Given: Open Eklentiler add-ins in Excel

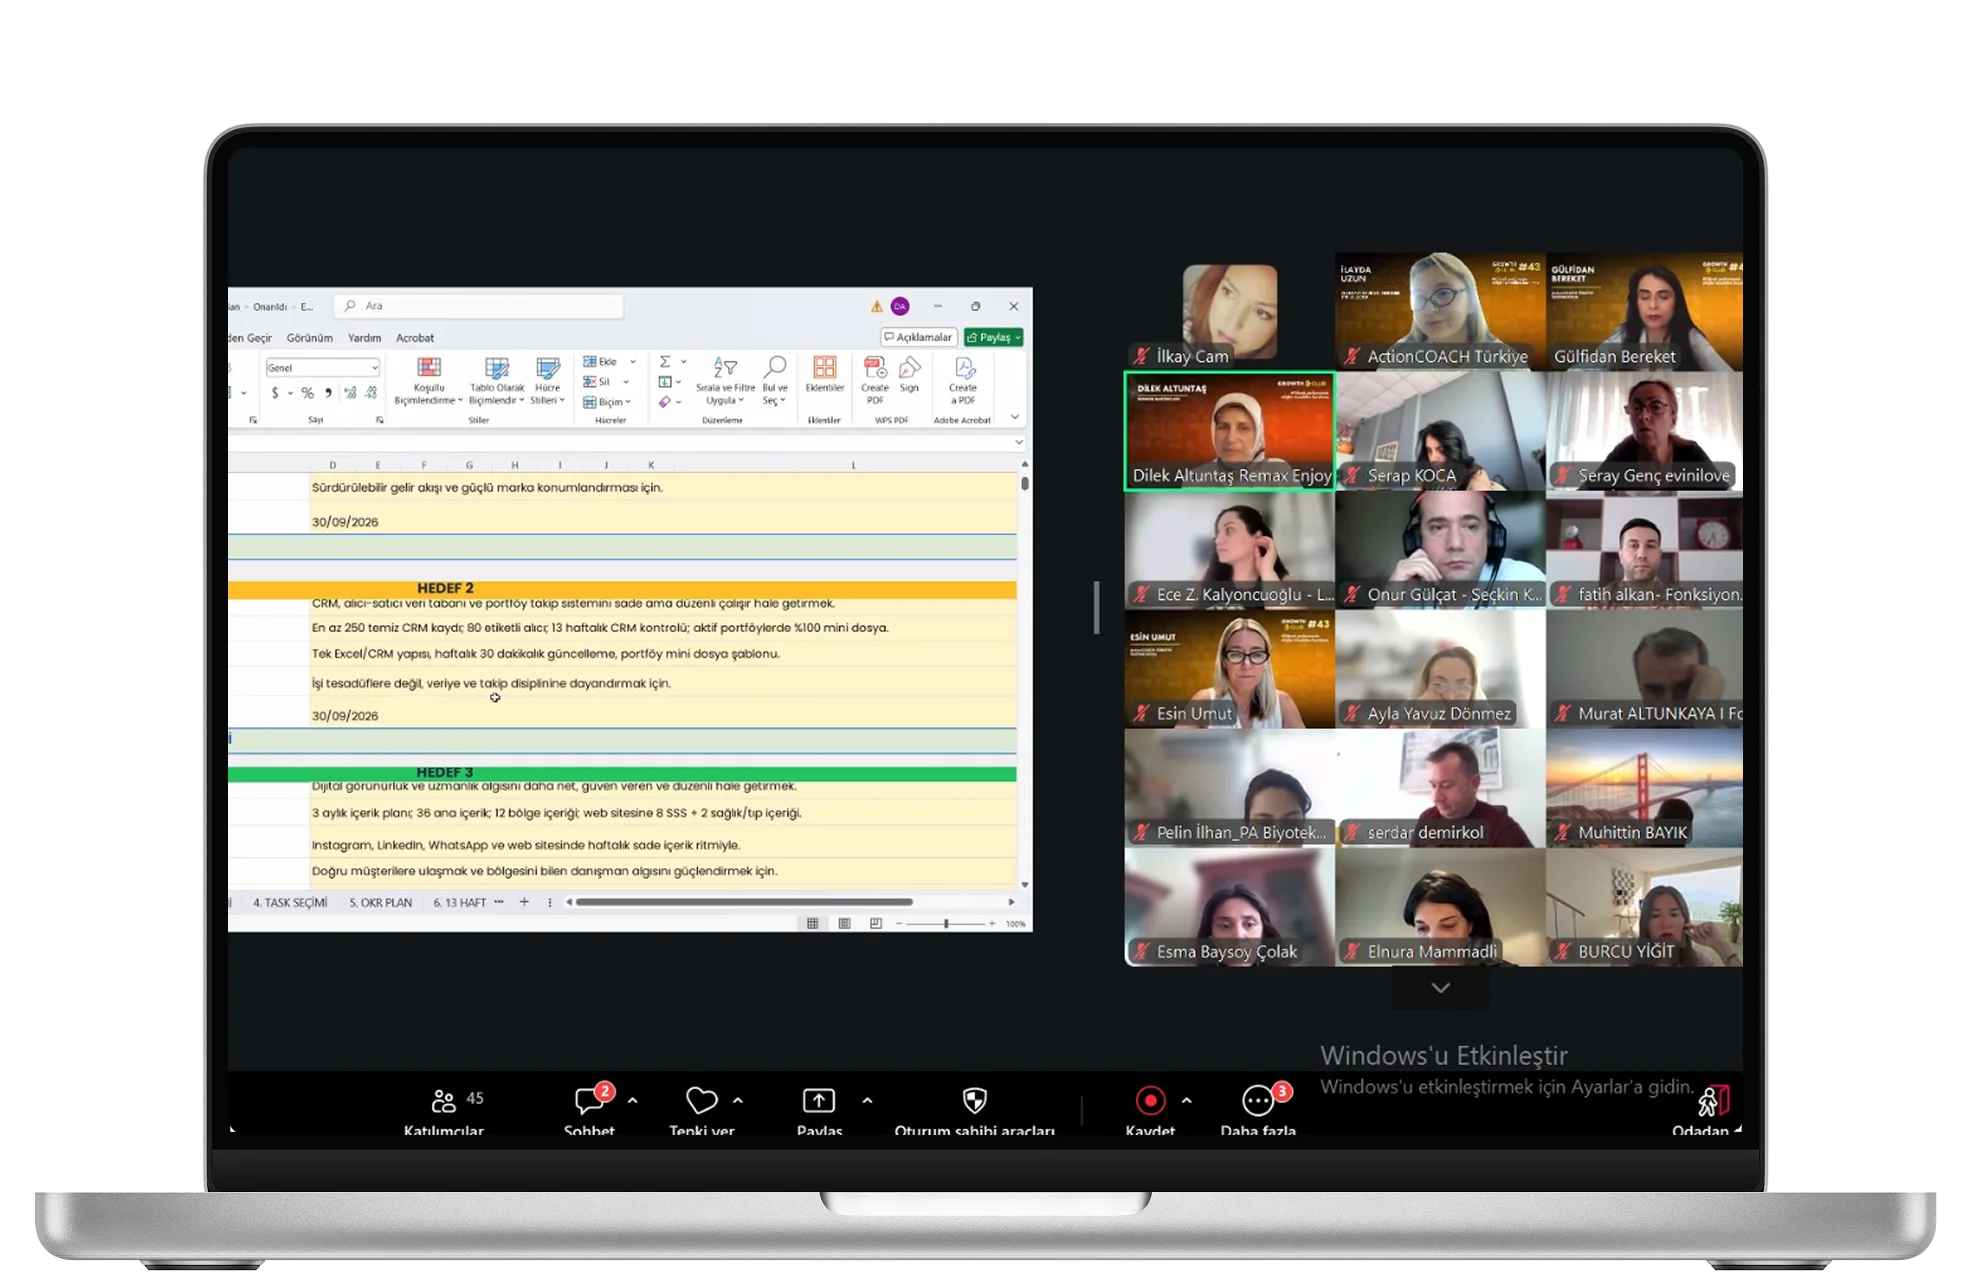Looking at the screenshot, I should pos(825,375).
